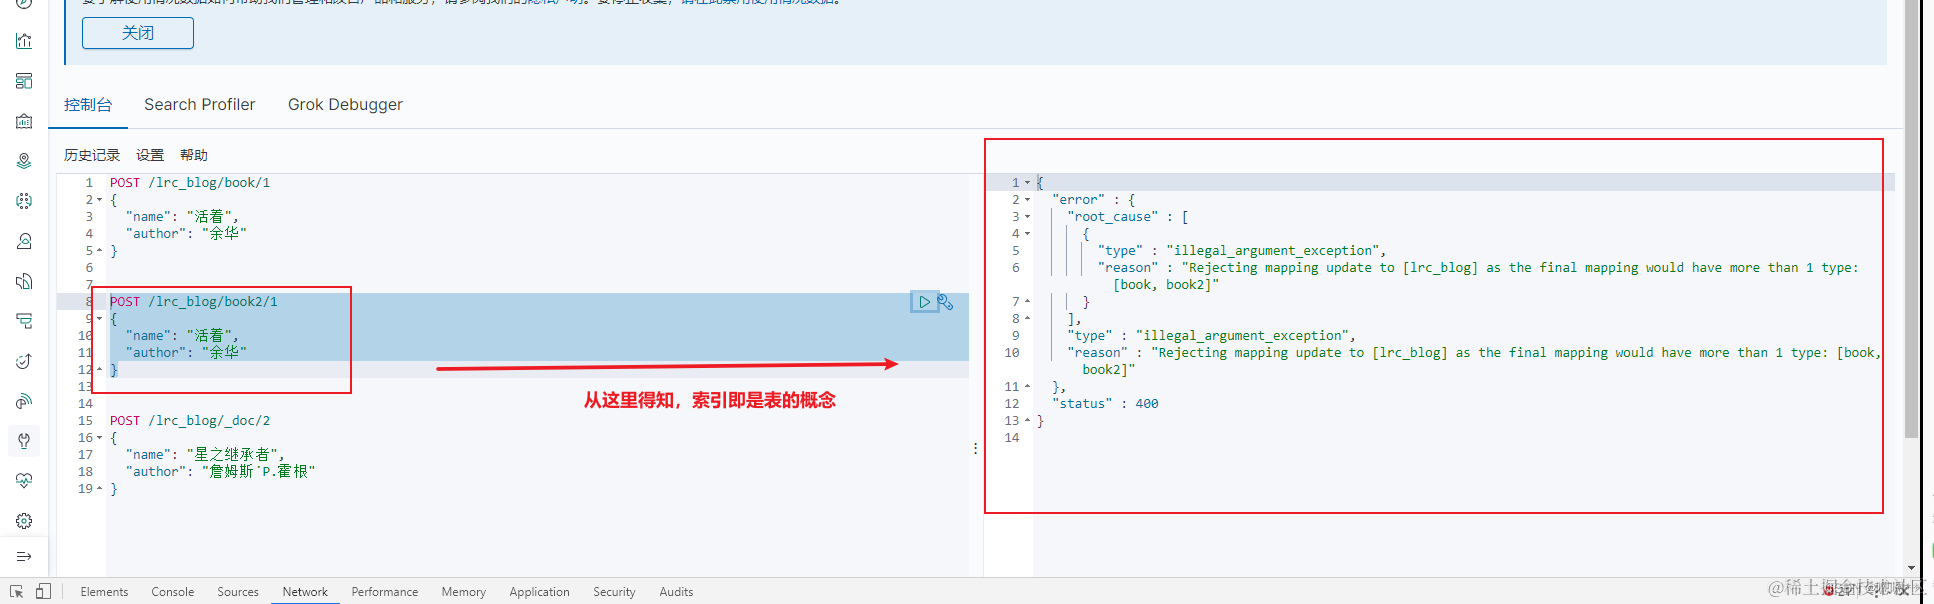Collapse response fold arrow at line 1

tap(1027, 183)
